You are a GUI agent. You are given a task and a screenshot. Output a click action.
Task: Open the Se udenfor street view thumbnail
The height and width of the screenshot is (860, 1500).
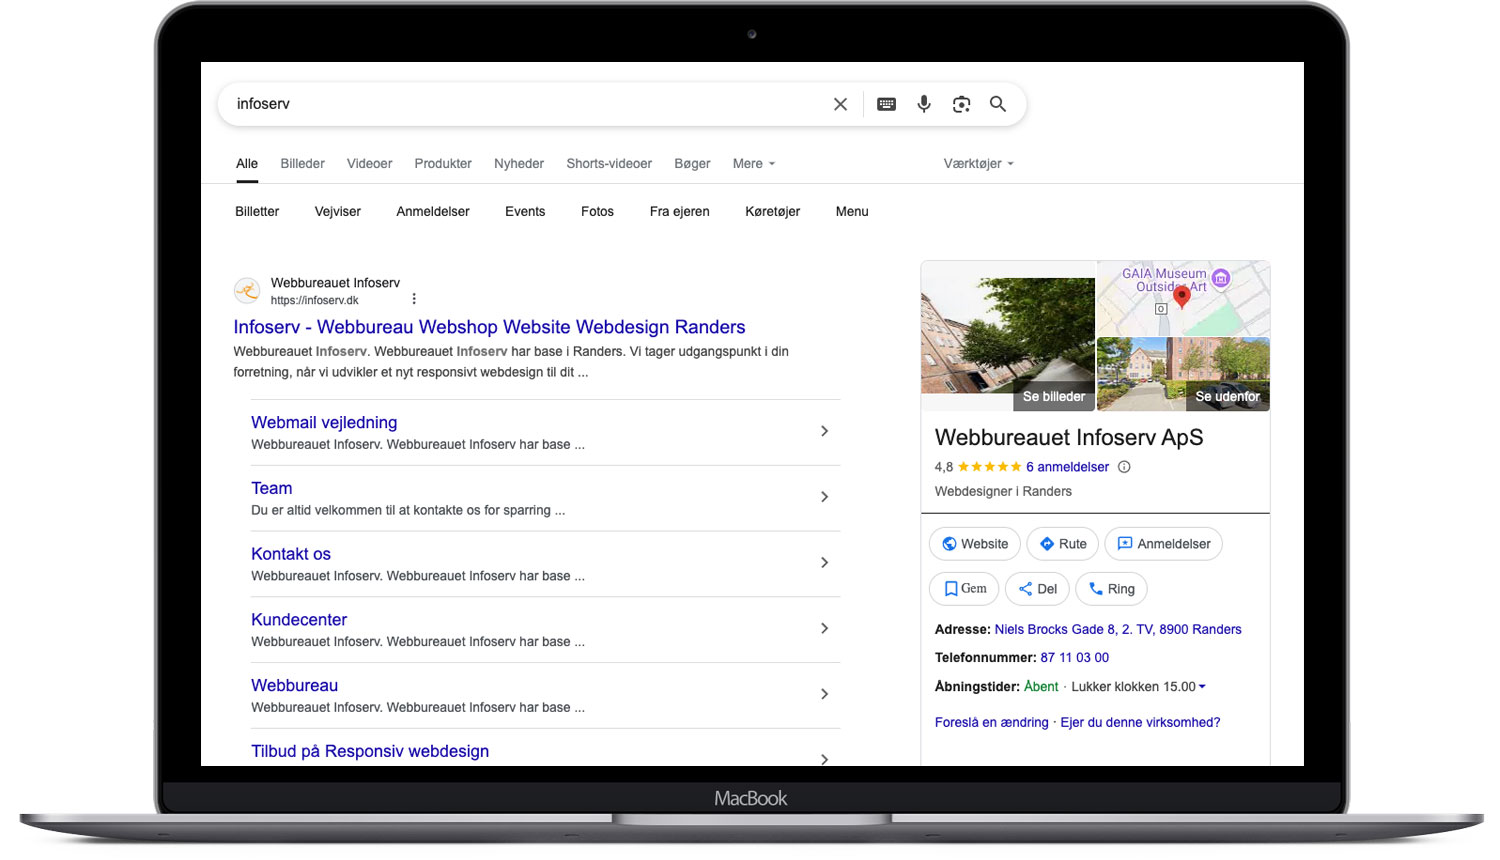pyautogui.click(x=1184, y=375)
